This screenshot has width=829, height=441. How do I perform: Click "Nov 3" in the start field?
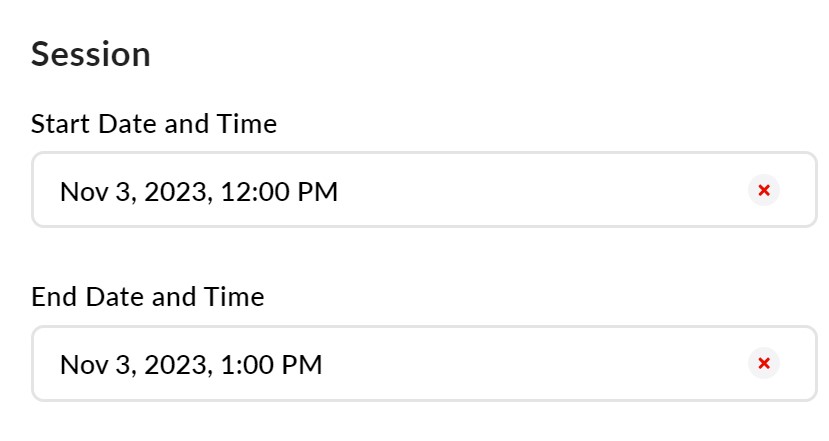click(95, 191)
